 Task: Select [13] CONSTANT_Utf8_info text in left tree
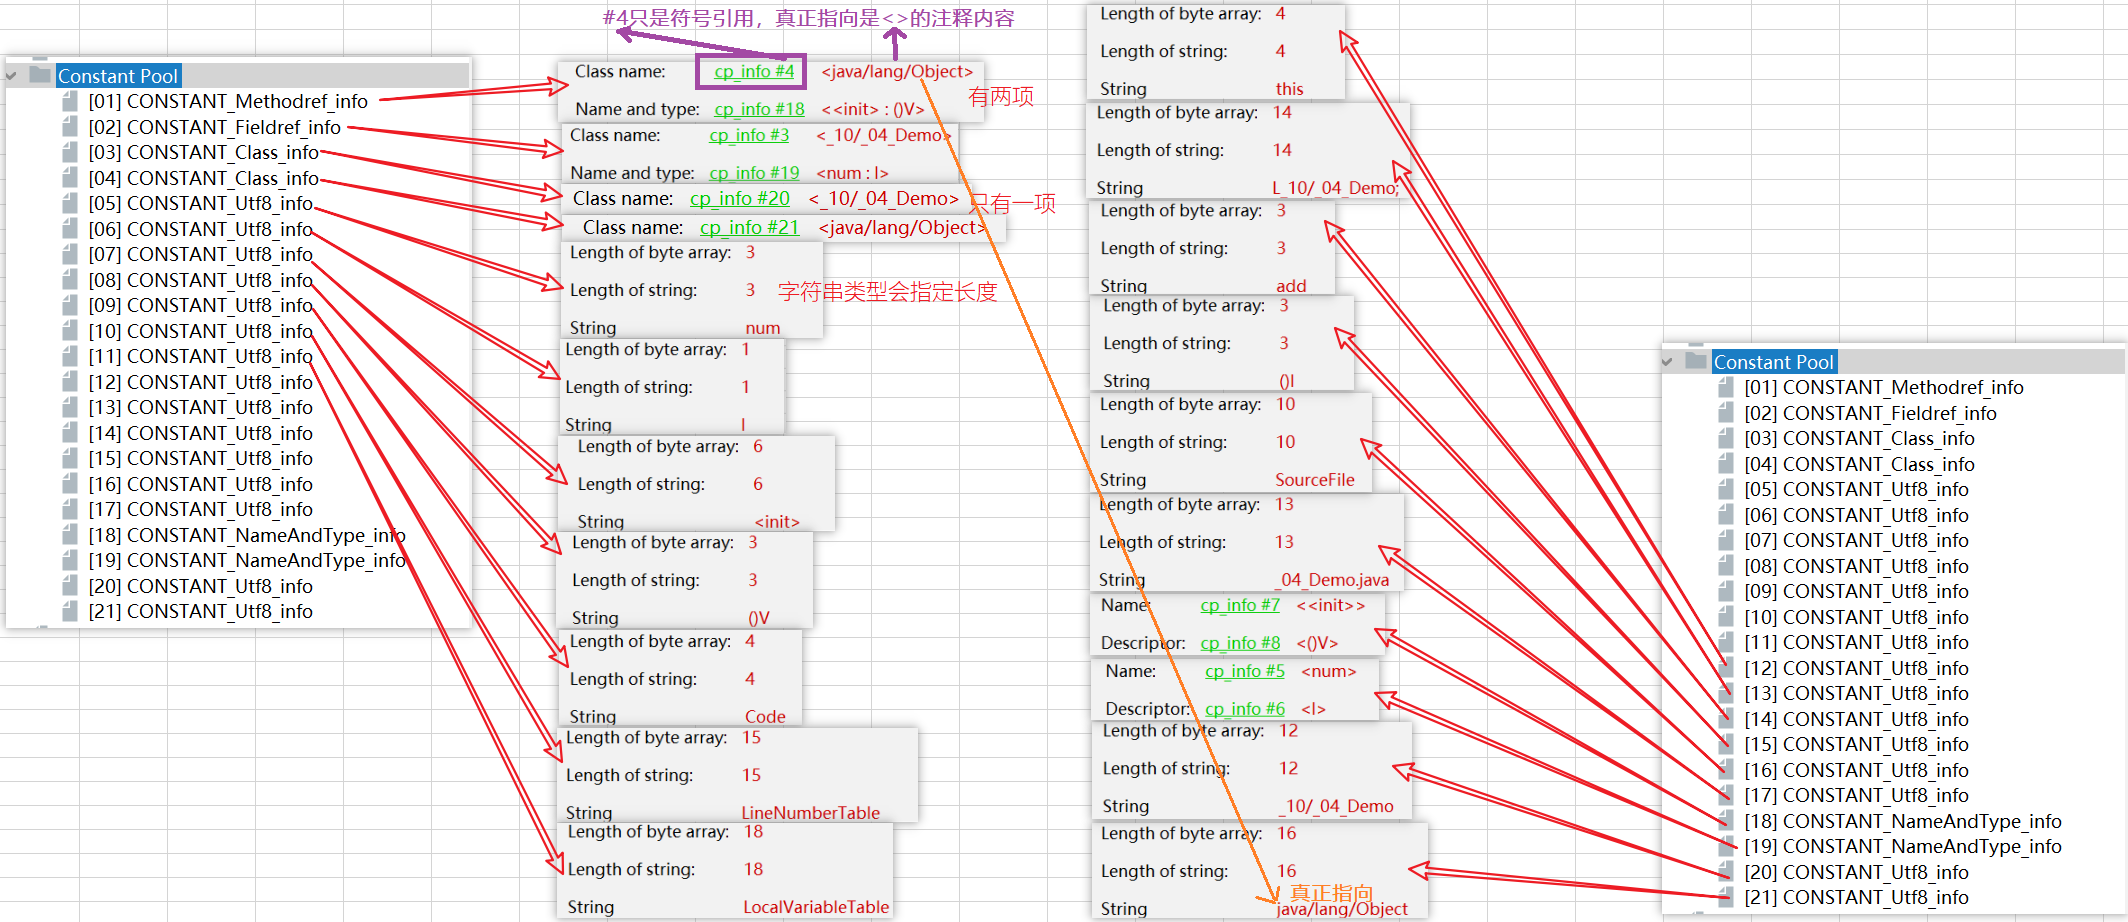point(200,407)
